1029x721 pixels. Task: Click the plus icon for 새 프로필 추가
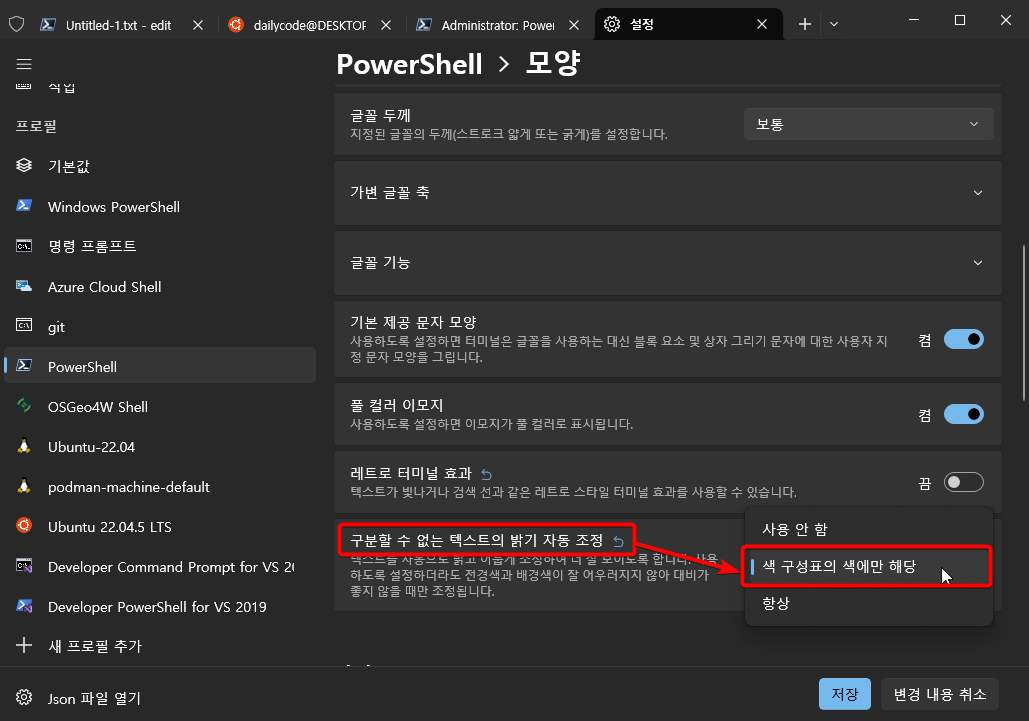[x=24, y=646]
